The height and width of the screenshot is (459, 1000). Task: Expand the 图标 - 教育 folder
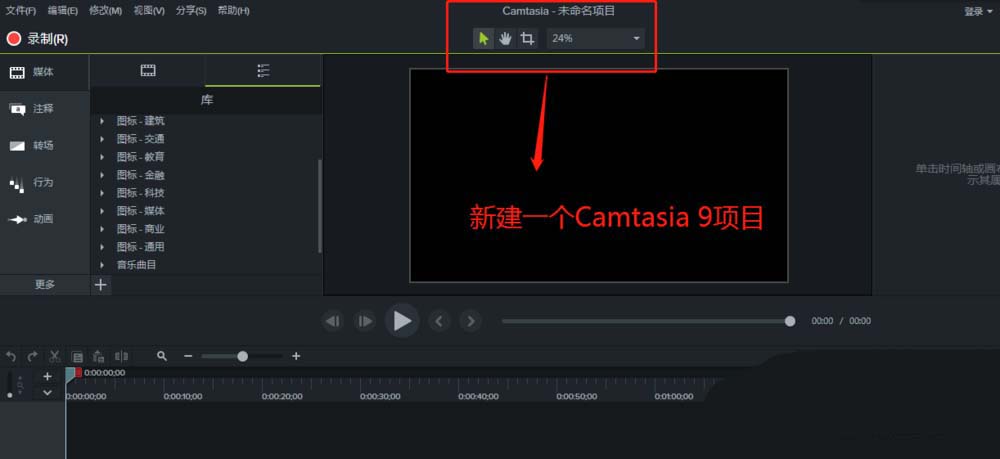tap(101, 157)
